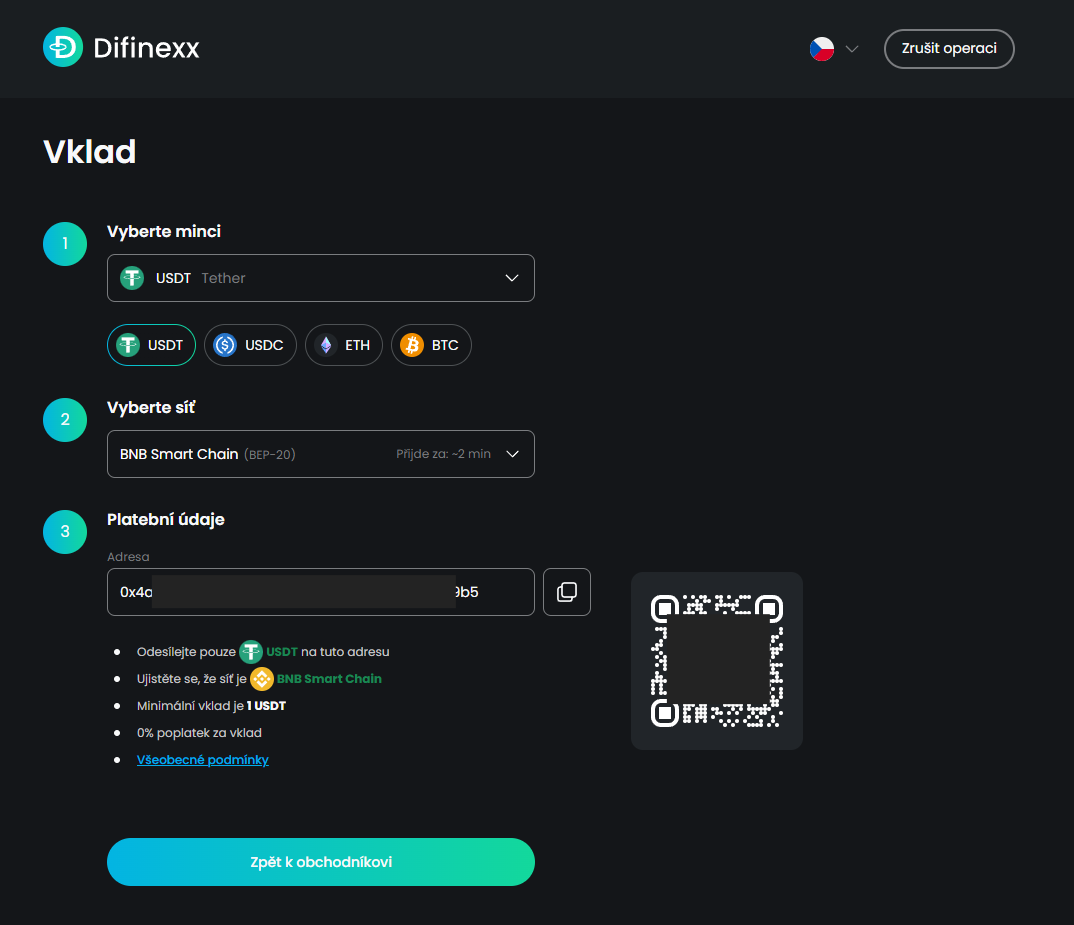Click Zpět k obchodníkovi button
The height and width of the screenshot is (925, 1074).
321,862
